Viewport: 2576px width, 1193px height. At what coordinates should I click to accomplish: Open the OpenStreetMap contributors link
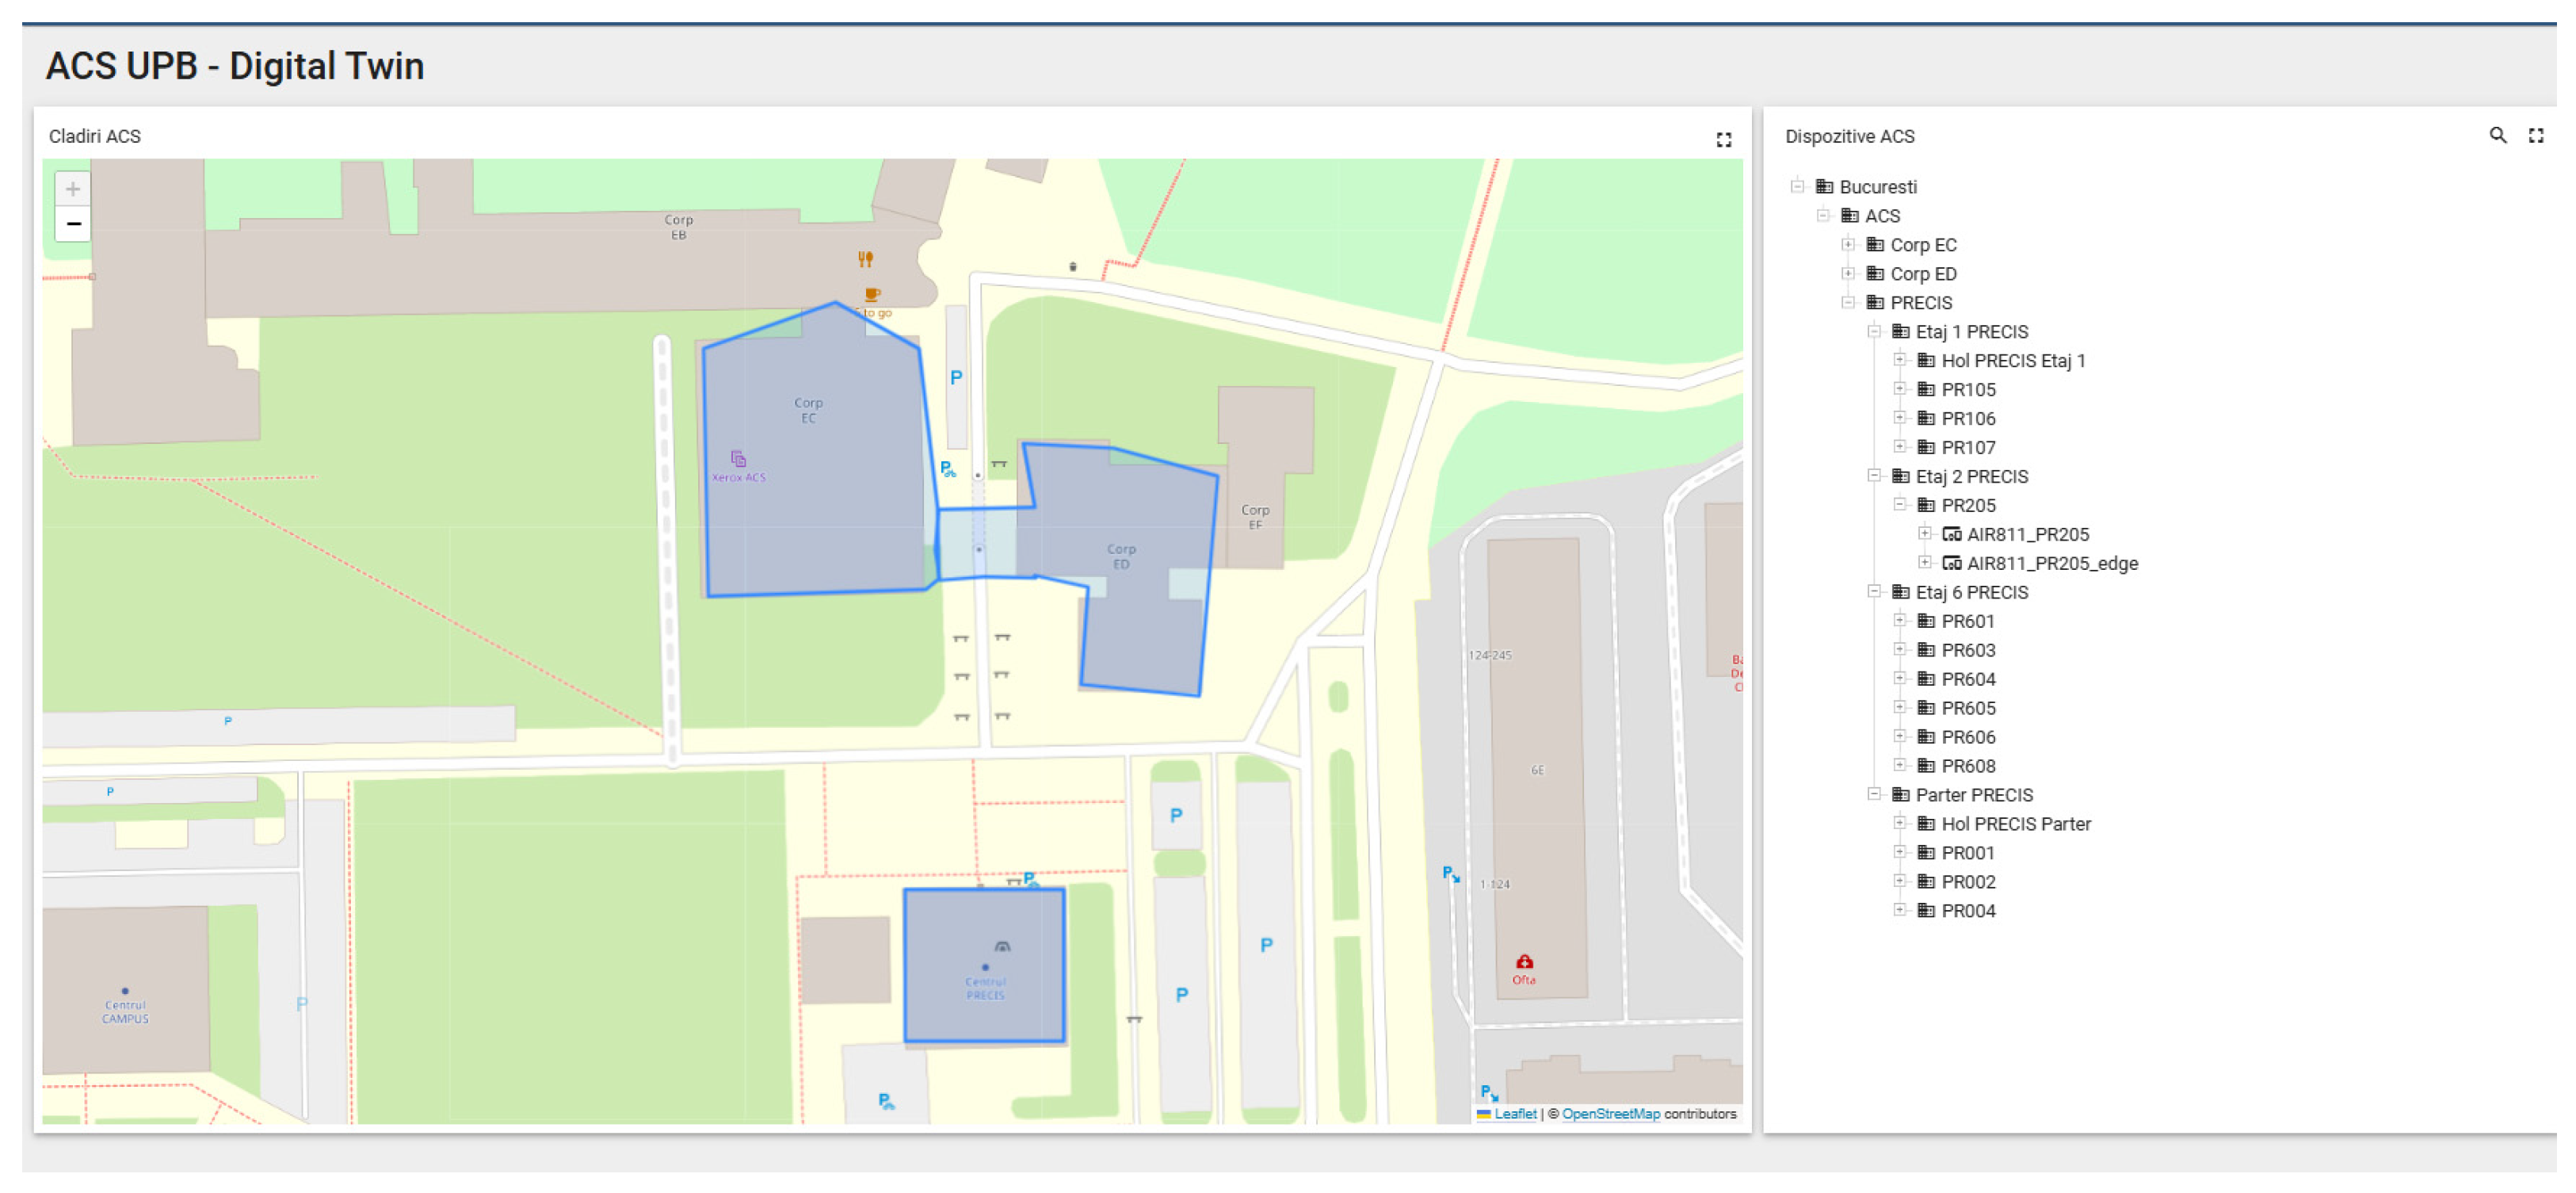coord(1610,1114)
